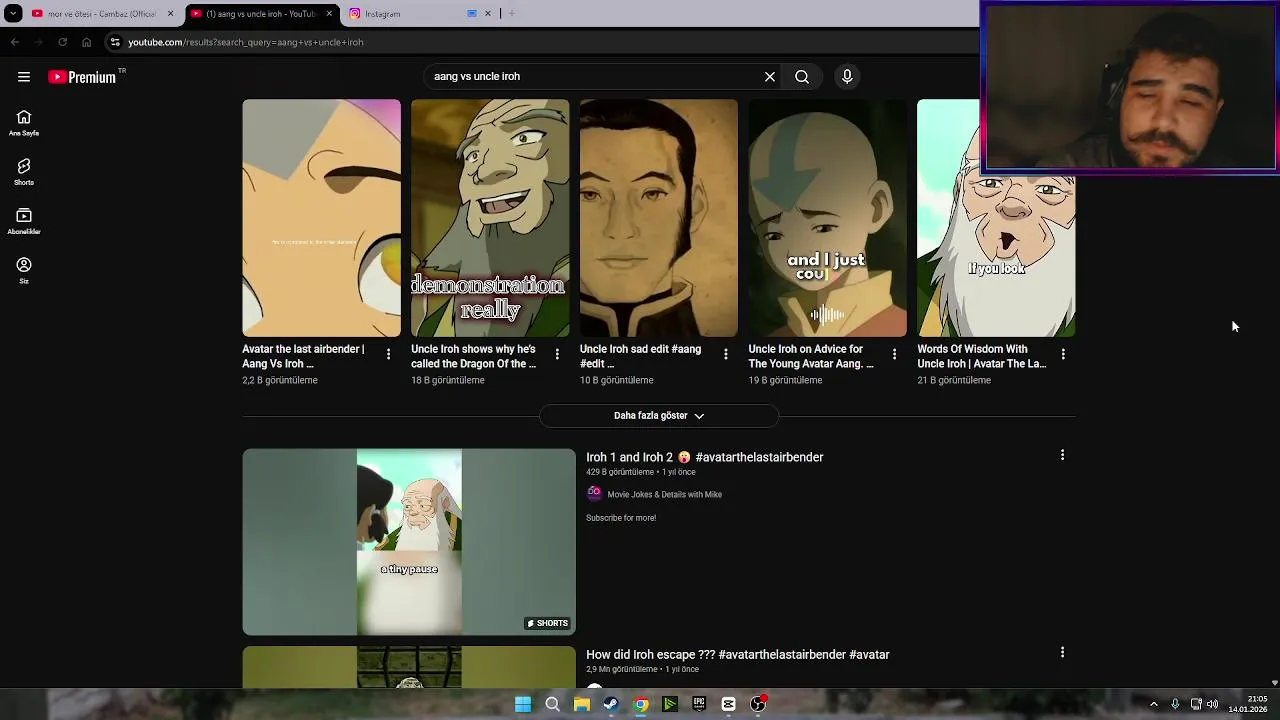Screen dimensions: 1280x720
Task: Click the 'Subscribe for more!' description text
Action: [x=621, y=518]
